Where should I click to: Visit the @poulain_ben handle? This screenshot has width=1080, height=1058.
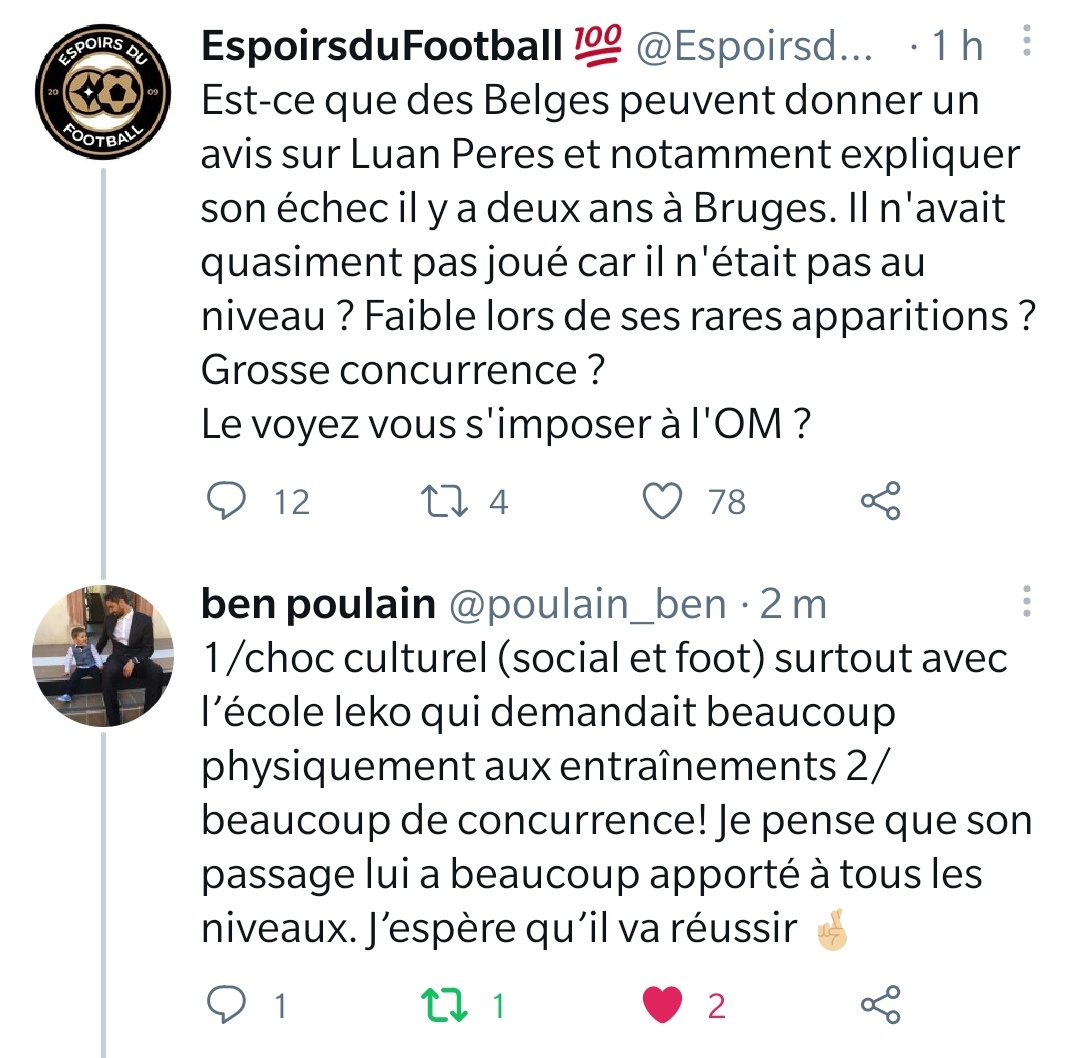(x=589, y=605)
